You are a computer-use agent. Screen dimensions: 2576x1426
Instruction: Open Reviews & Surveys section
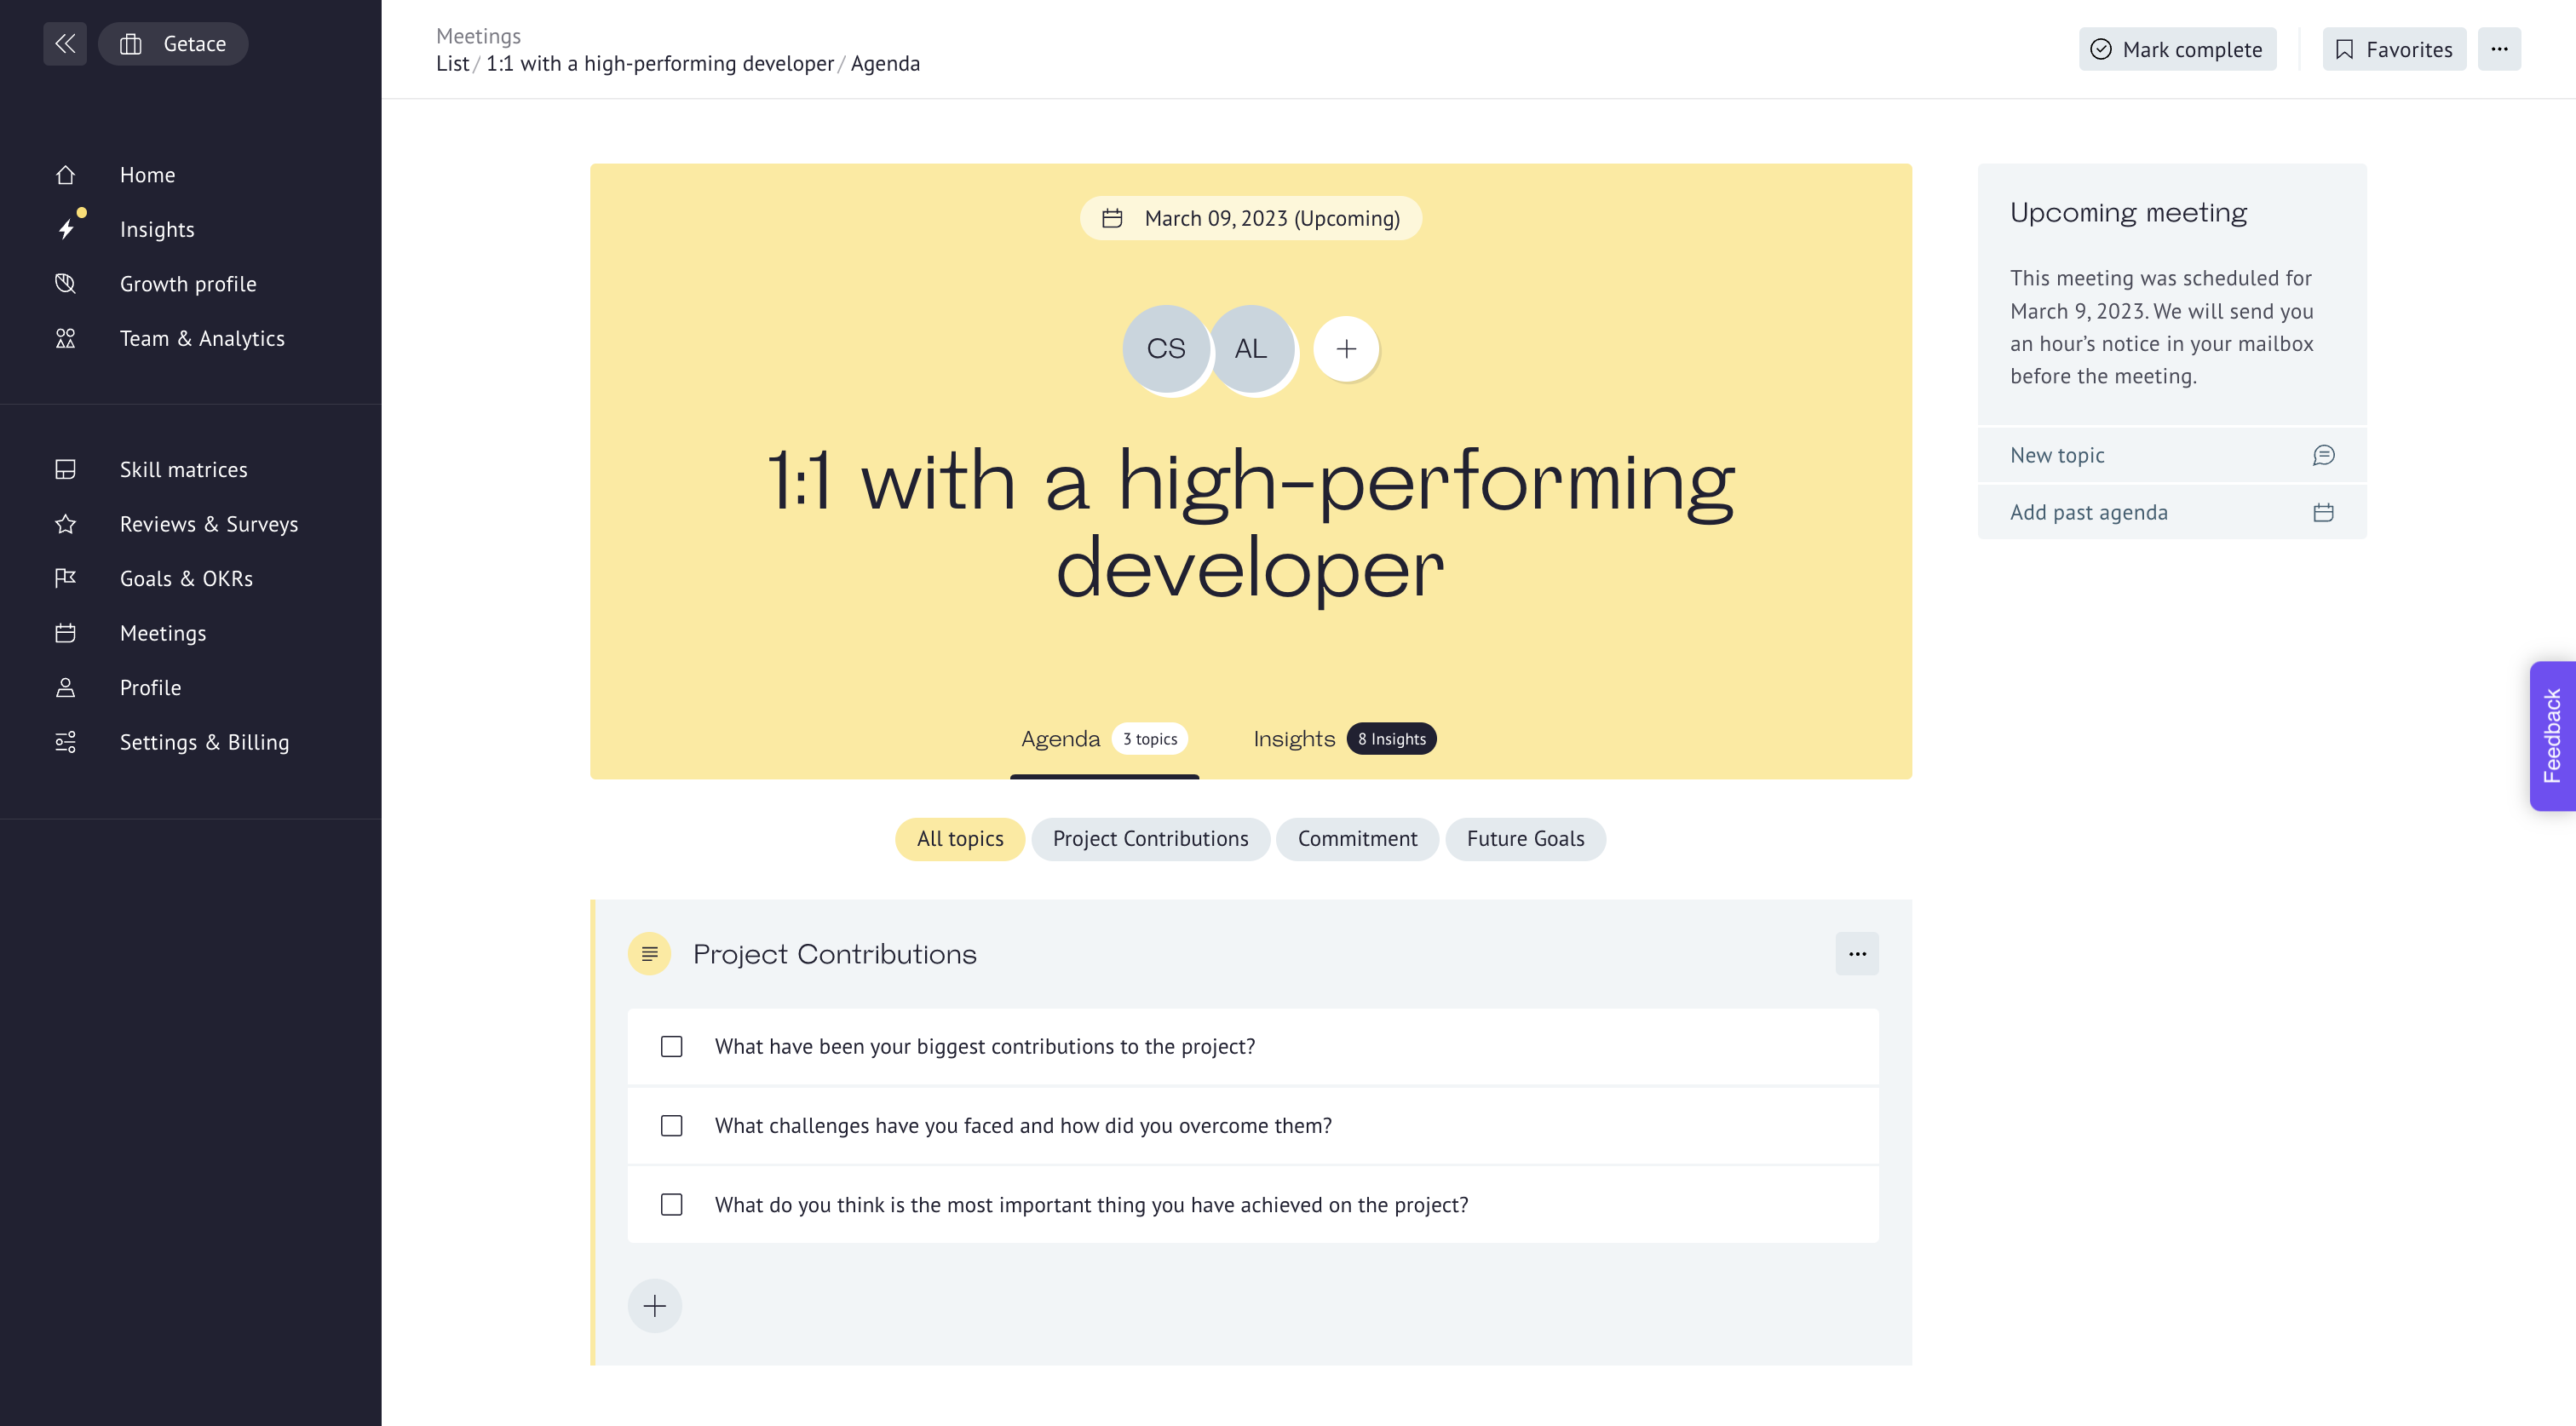[209, 523]
